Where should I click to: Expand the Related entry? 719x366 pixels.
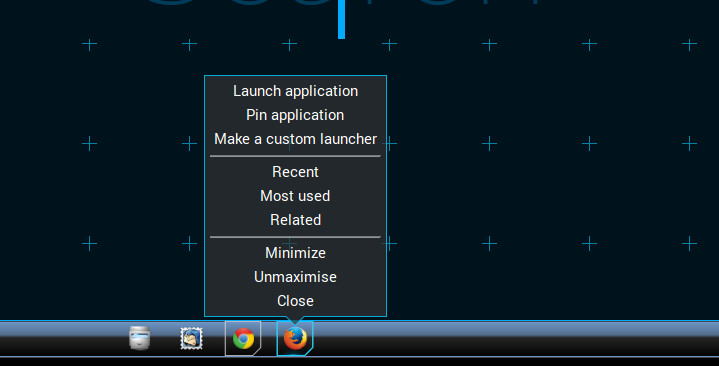click(x=295, y=220)
